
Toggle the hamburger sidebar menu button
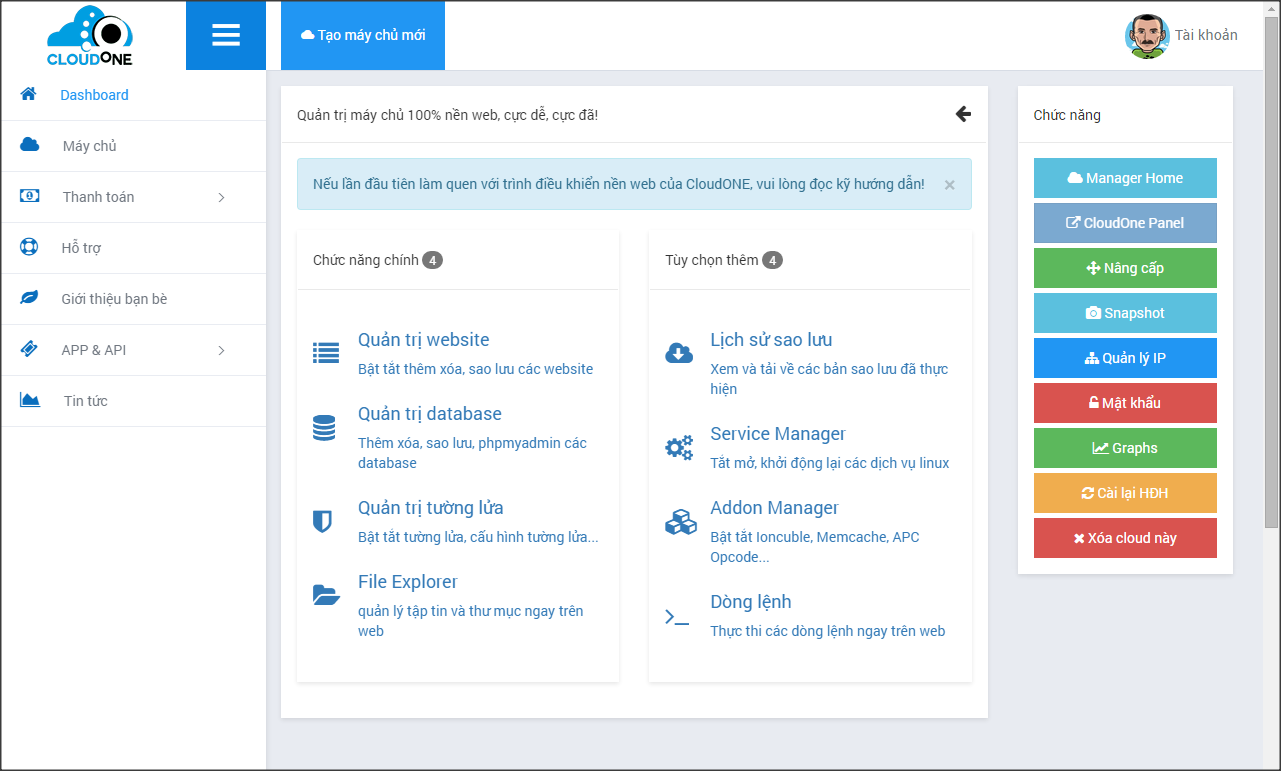(226, 35)
